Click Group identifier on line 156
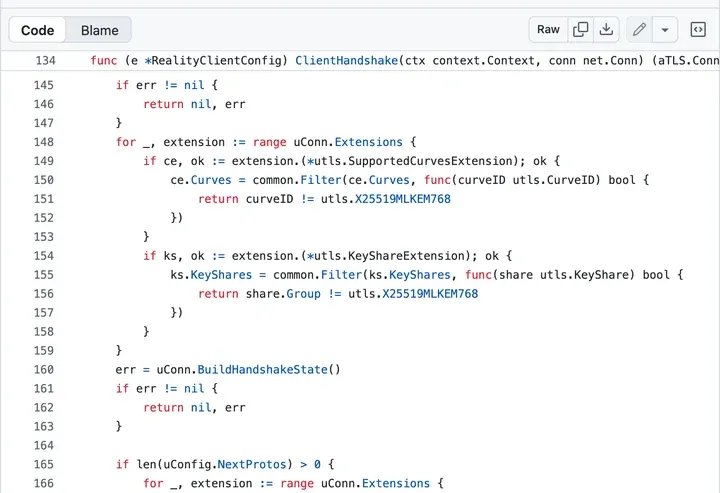720x493 pixels. 304,294
